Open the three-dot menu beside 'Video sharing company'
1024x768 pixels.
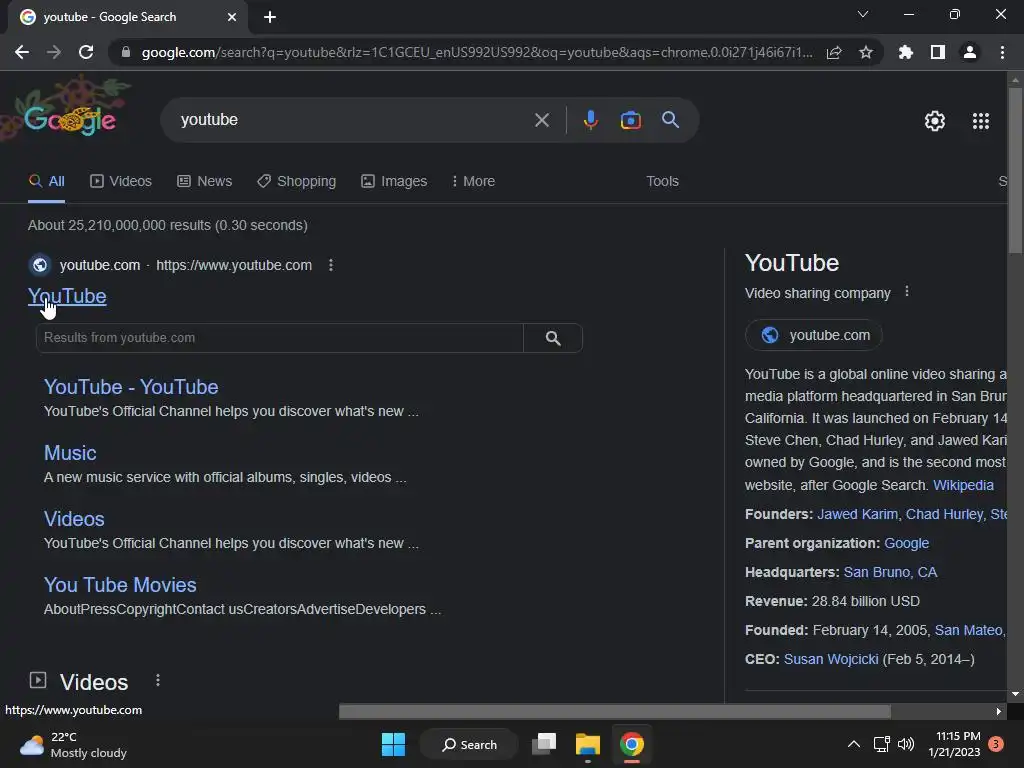pyautogui.click(x=906, y=291)
